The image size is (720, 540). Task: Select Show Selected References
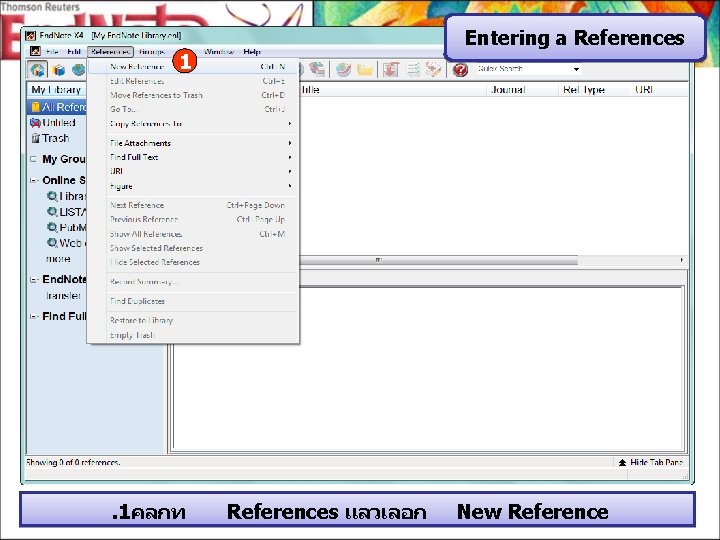click(193, 248)
